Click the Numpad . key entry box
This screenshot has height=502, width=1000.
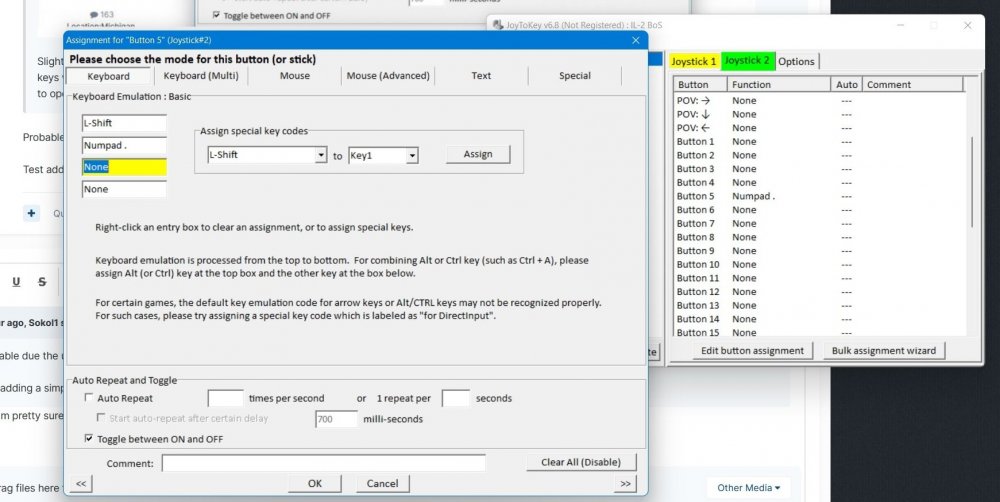click(124, 145)
